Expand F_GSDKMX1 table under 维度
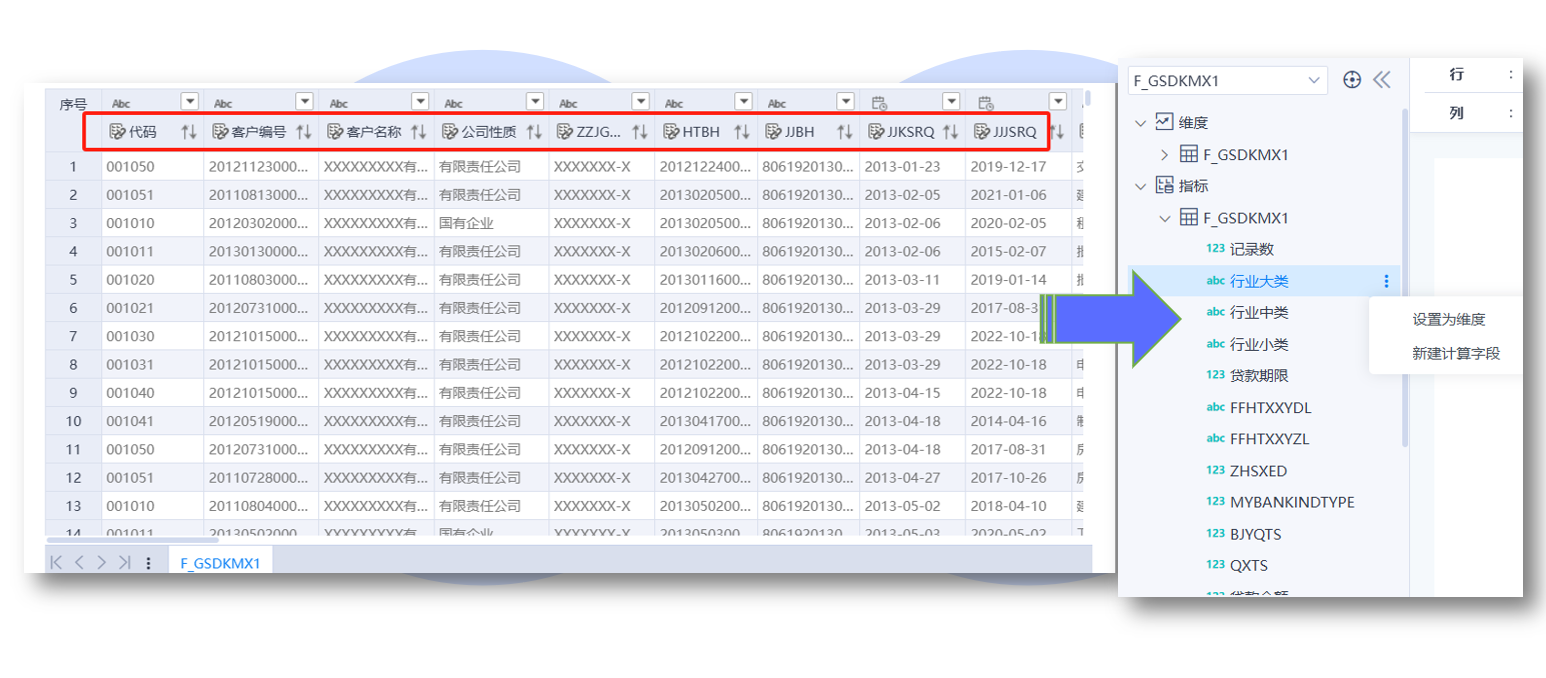1546x678 pixels. click(1164, 154)
